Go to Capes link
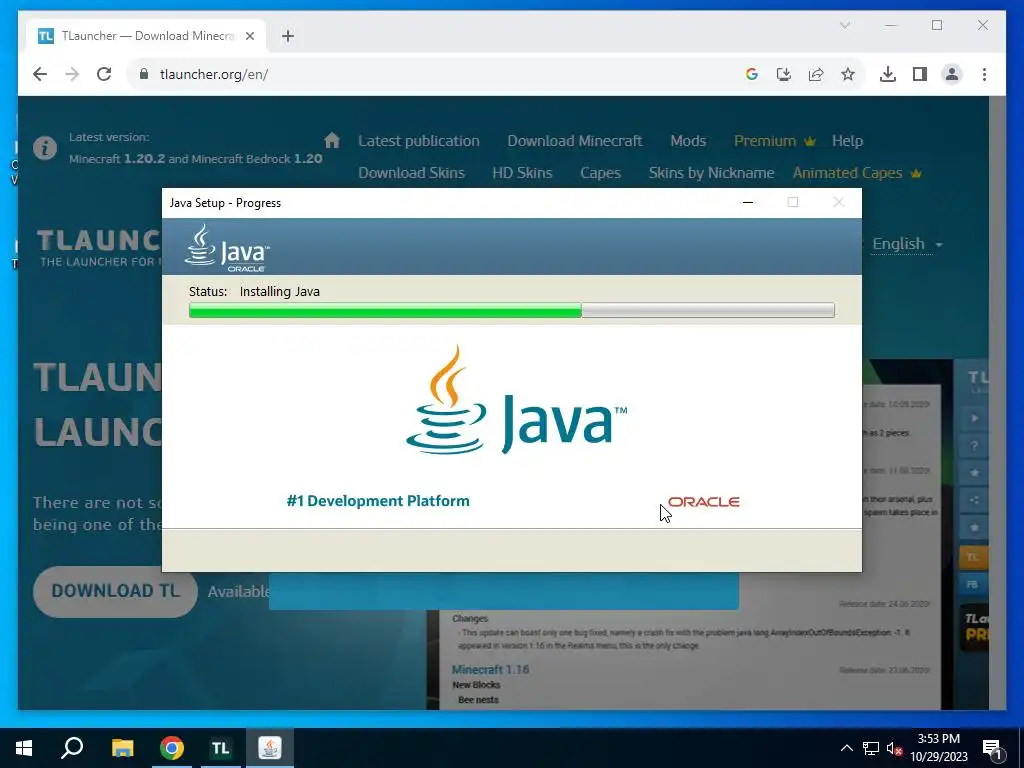 click(600, 173)
